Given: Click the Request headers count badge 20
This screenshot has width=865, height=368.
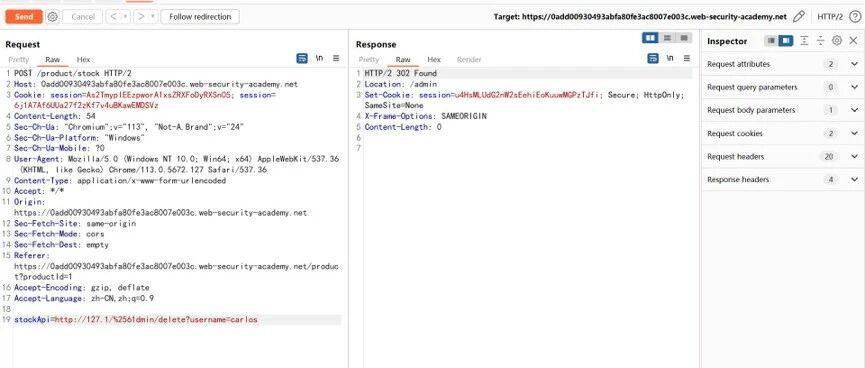Looking at the screenshot, I should (x=828, y=157).
